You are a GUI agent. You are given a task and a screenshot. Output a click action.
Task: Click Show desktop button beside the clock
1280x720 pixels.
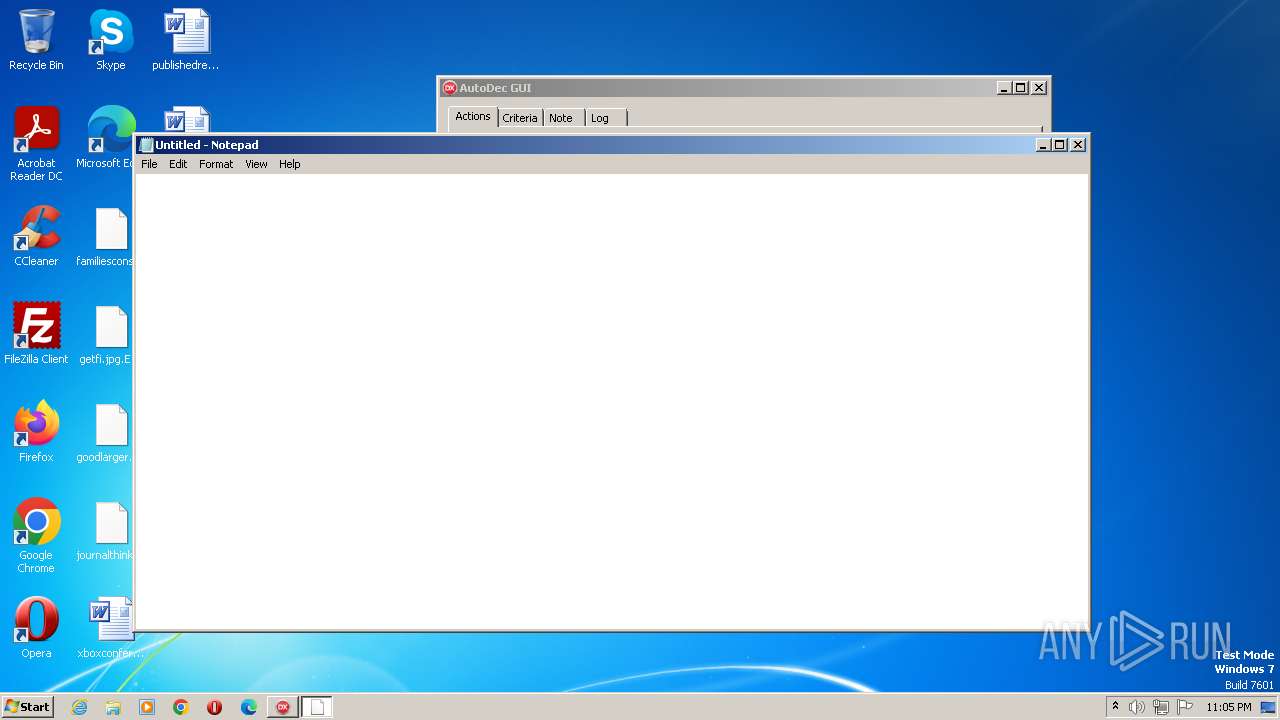coord(1269,707)
